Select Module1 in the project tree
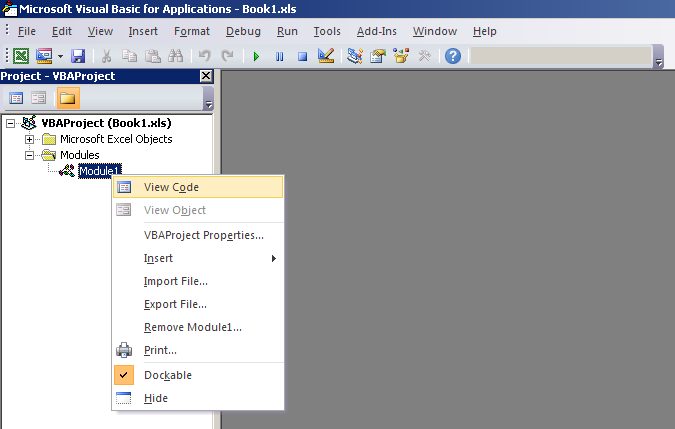 click(99, 171)
